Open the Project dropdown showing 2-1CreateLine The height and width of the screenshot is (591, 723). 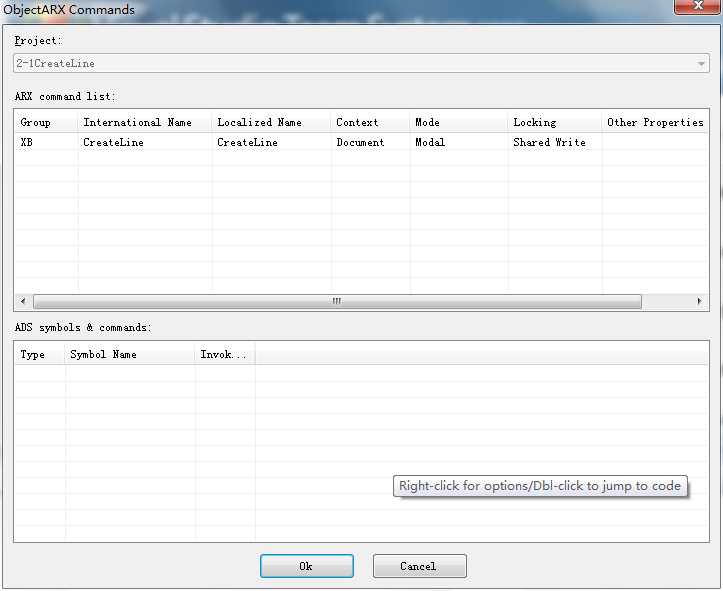click(x=361, y=63)
